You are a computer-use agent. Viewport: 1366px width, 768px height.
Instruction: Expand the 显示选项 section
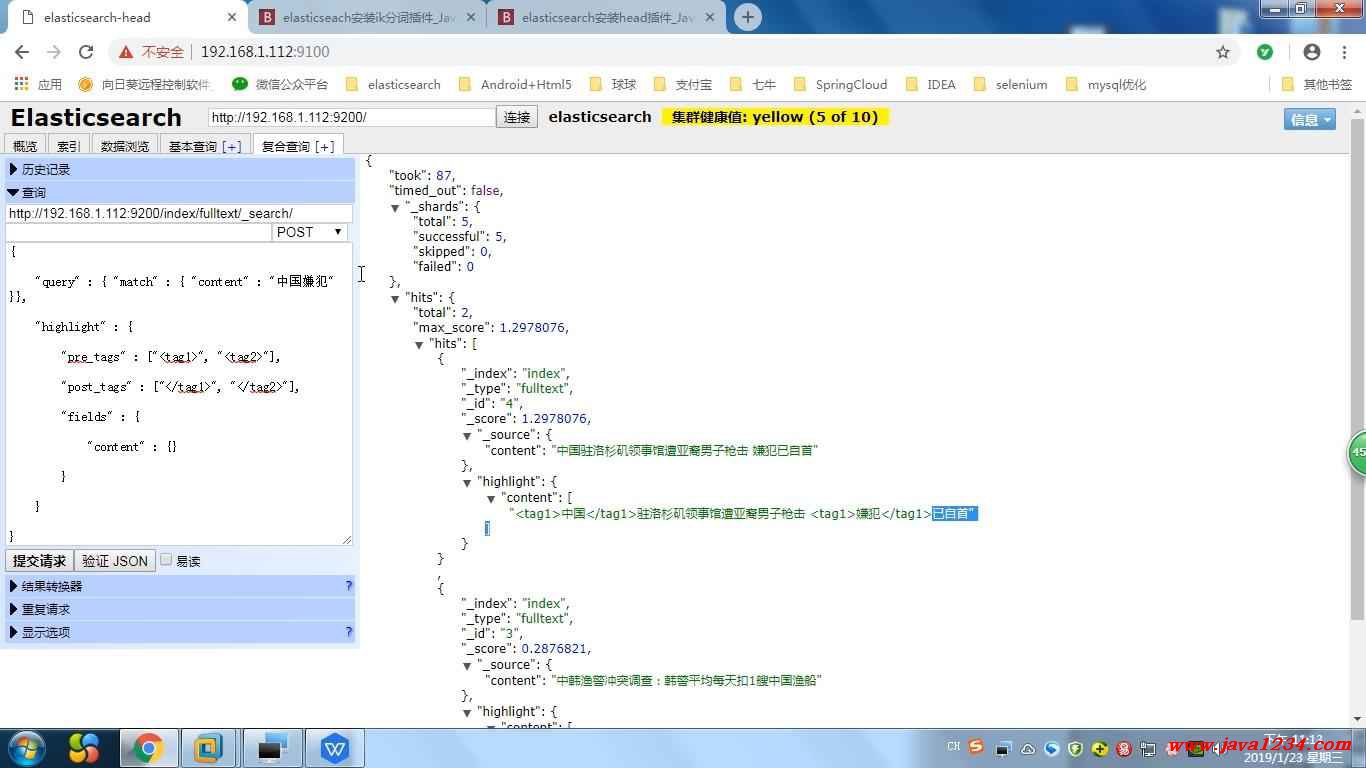click(x=180, y=632)
